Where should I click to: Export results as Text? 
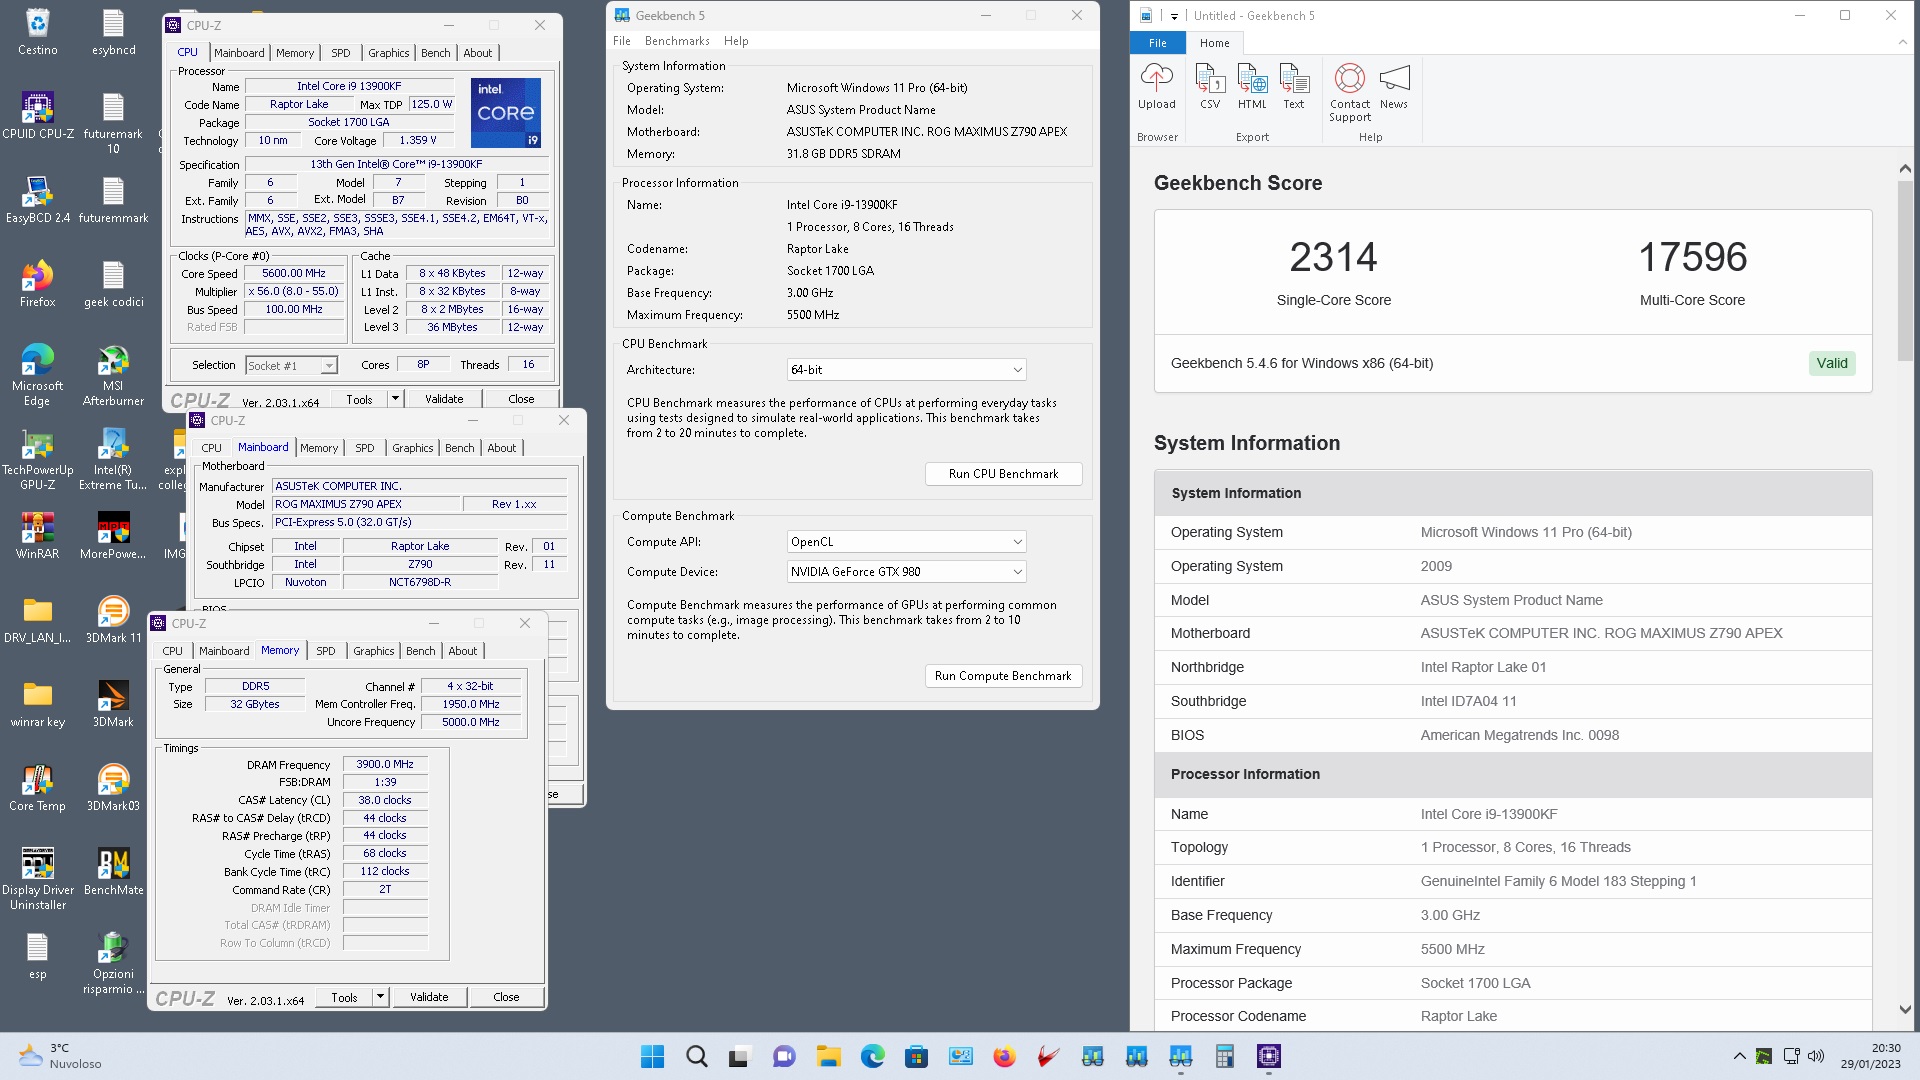1294,87
